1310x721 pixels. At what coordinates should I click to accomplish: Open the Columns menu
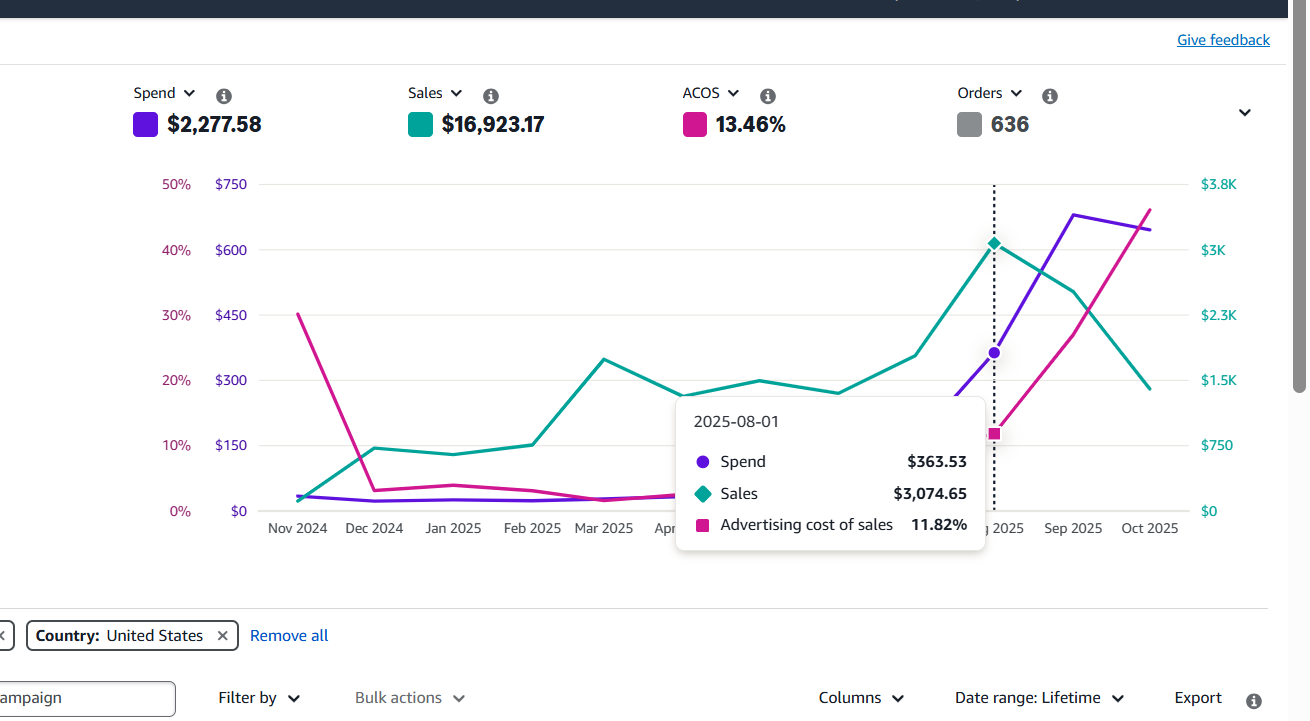click(861, 698)
